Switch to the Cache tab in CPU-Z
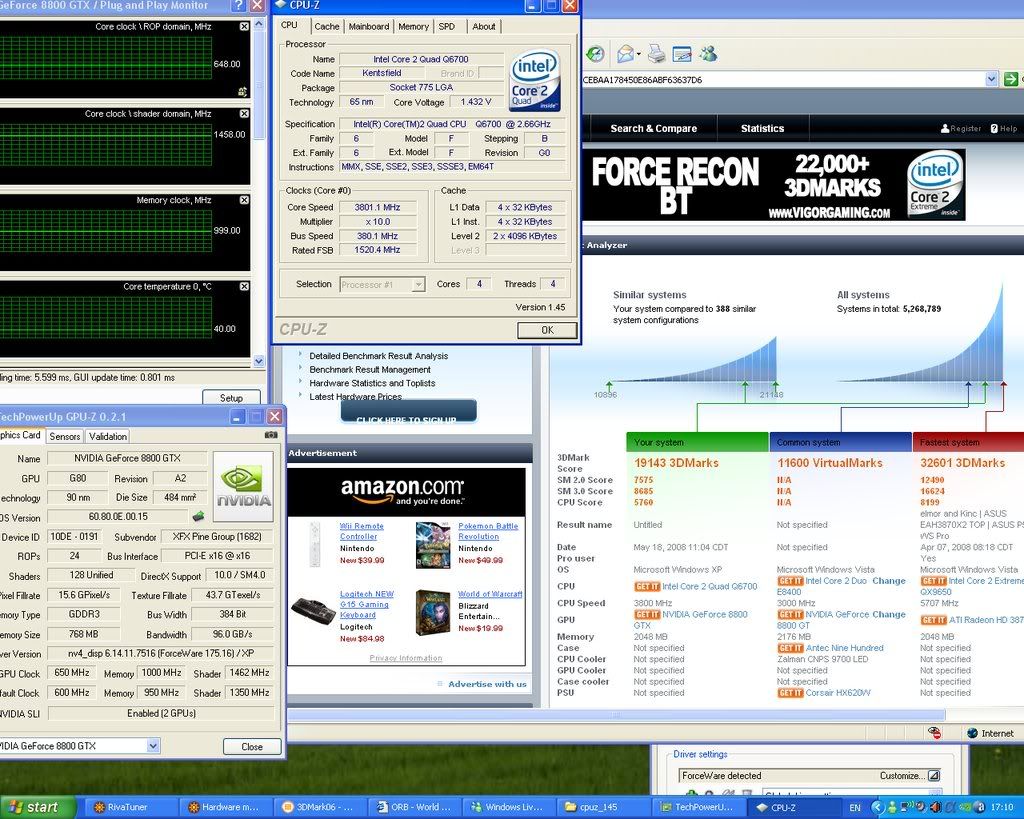Image resolution: width=1024 pixels, height=819 pixels. point(327,27)
